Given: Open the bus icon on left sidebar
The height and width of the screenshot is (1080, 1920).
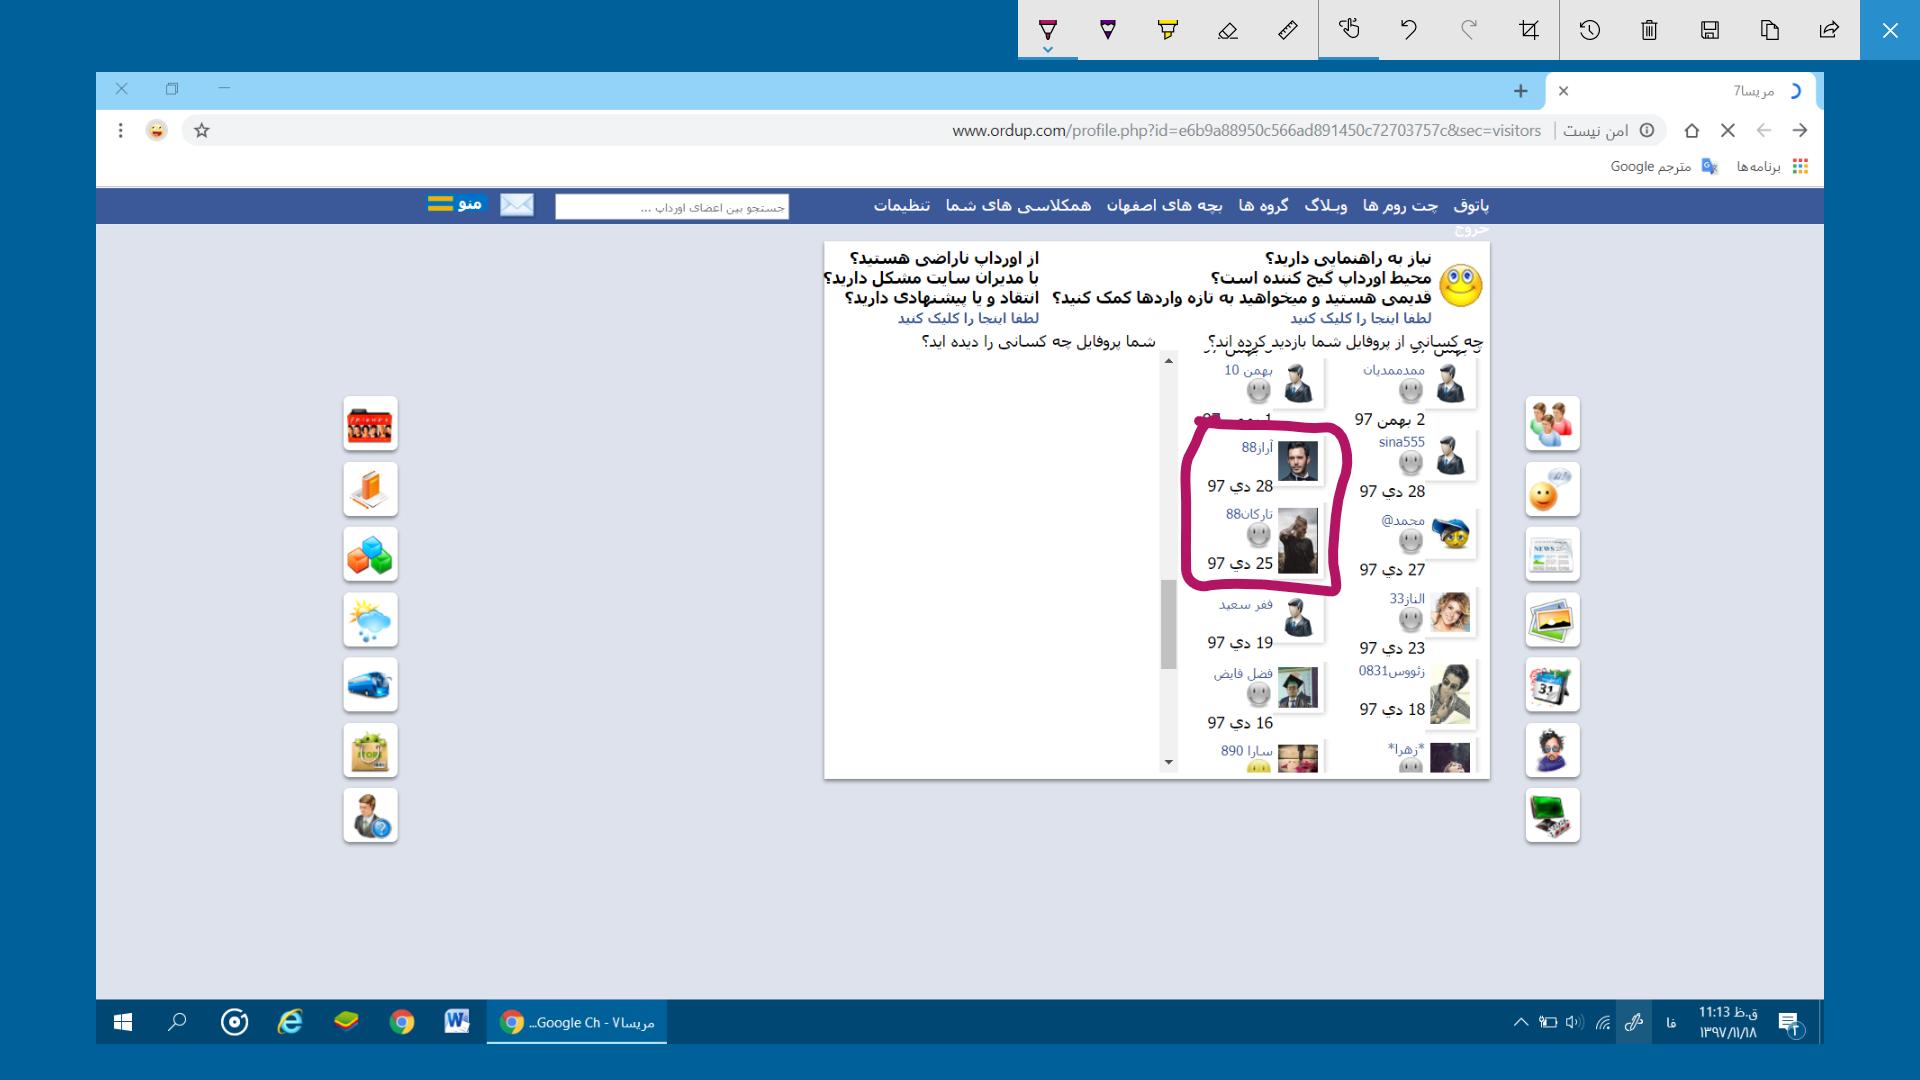Looking at the screenshot, I should click(x=370, y=685).
